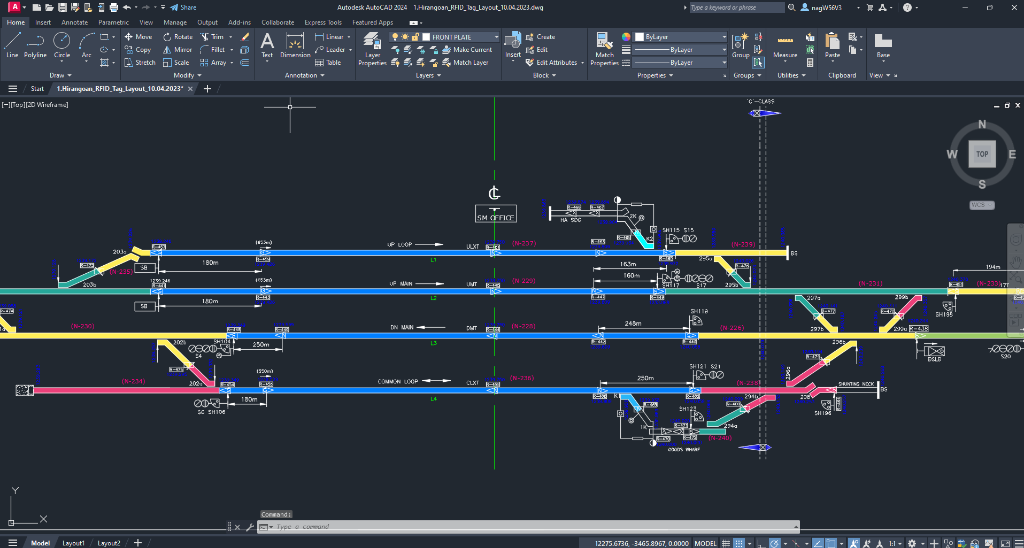Viewport: 1024px width, 548px height.
Task: Click the Erase tool icon
Action: (x=245, y=37)
